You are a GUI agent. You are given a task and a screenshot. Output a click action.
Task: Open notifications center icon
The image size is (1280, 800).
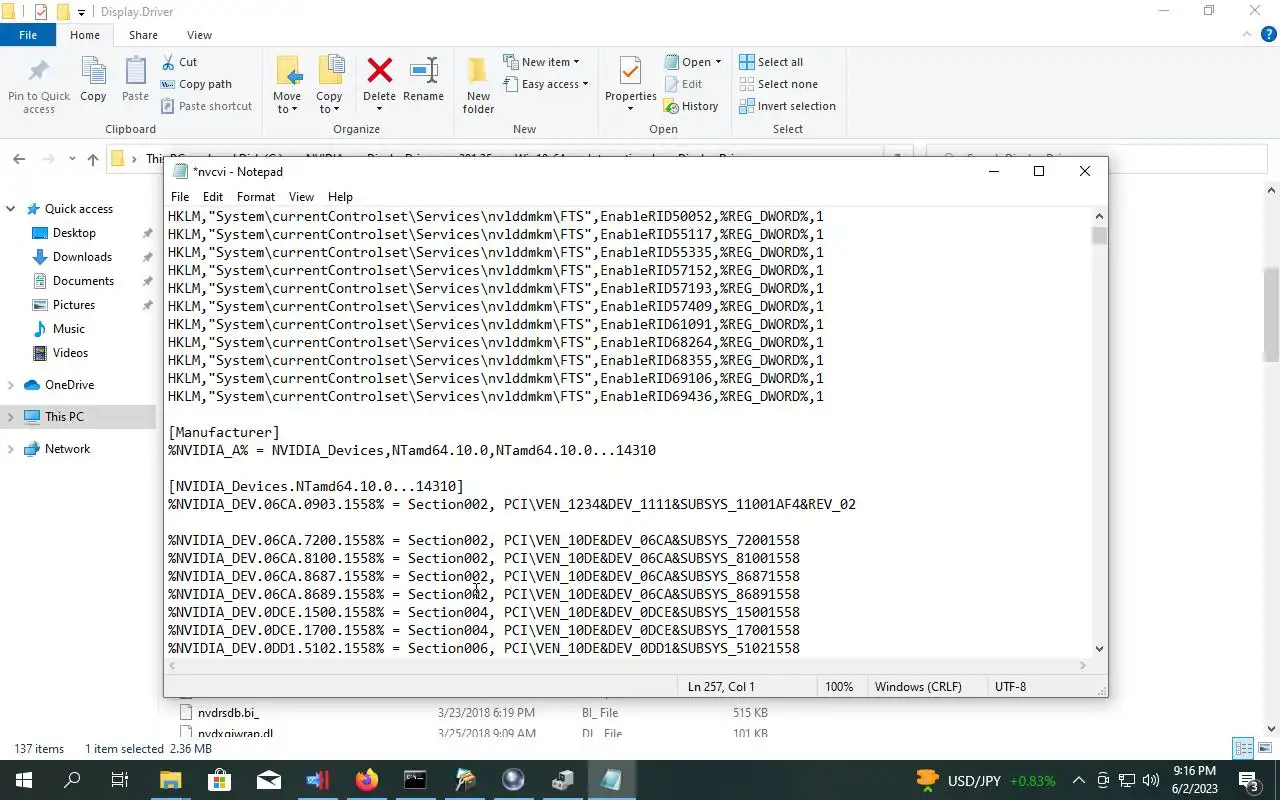tap(1249, 780)
